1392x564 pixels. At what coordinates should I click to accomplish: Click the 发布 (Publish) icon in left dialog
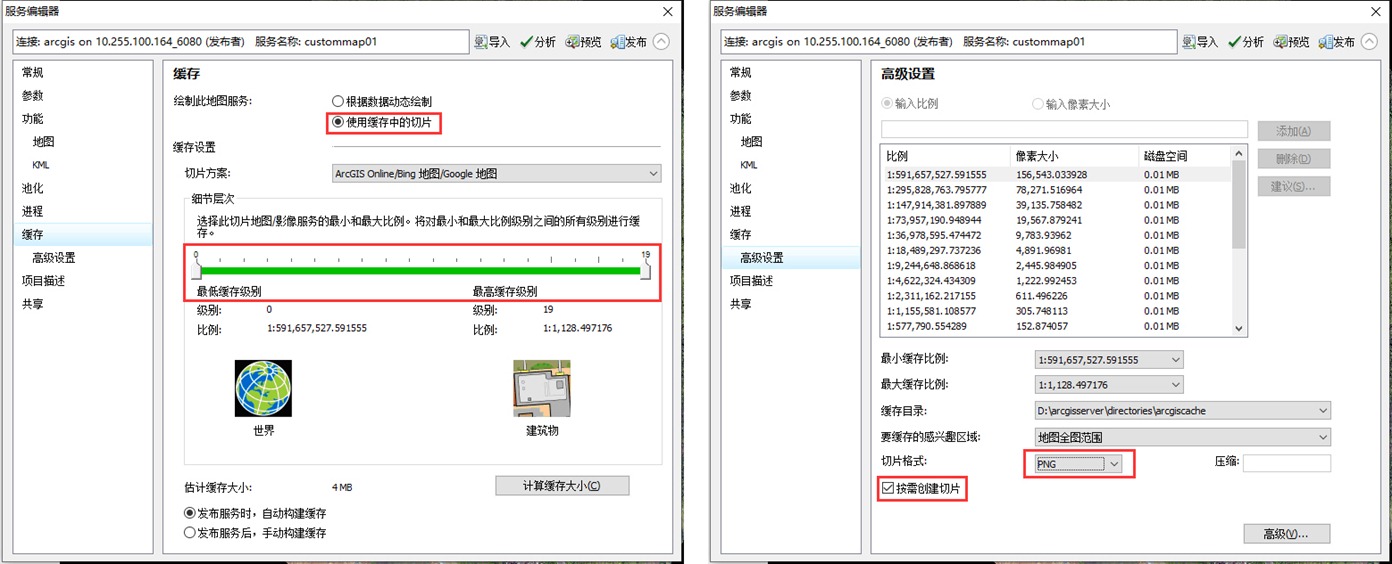[x=619, y=42]
